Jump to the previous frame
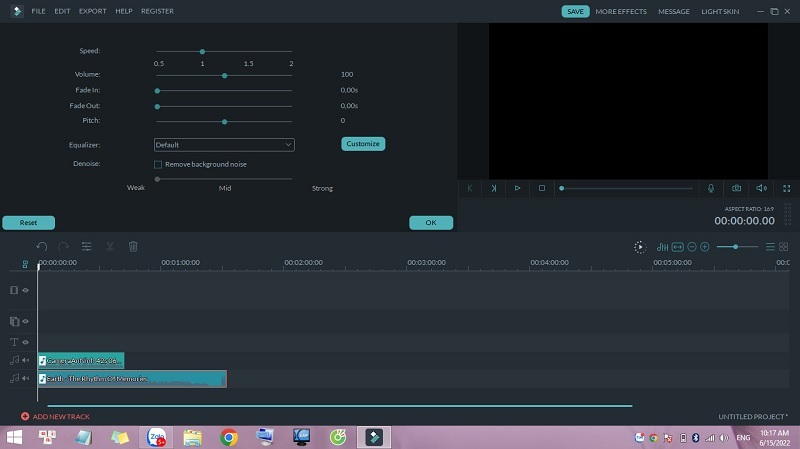This screenshot has width=800, height=449. [469, 188]
